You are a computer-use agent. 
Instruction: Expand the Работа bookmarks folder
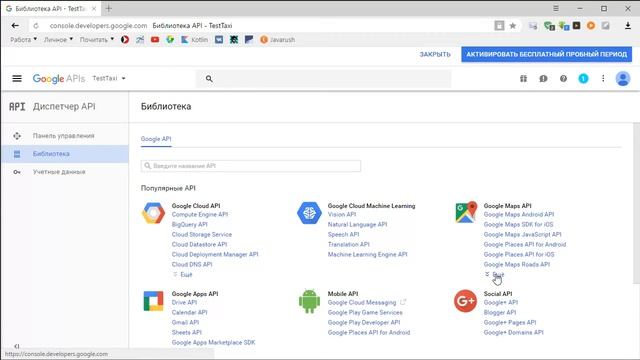tap(23, 40)
